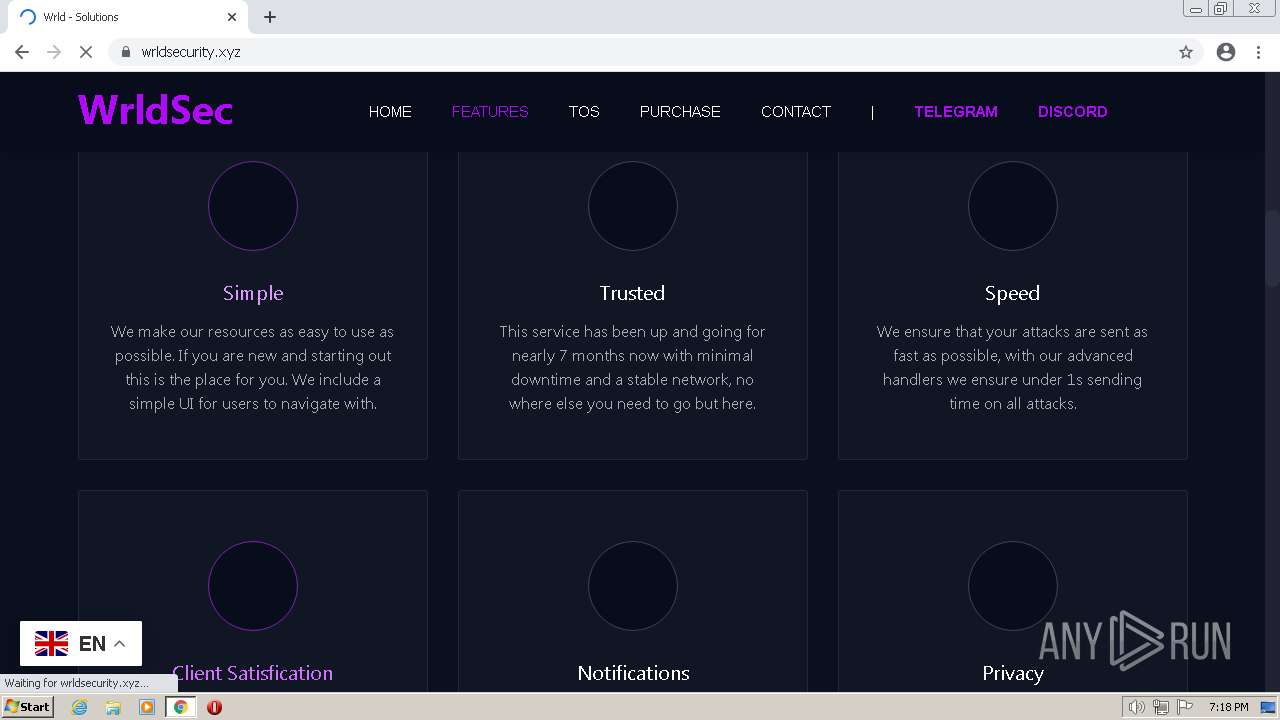Go to the HOME menu item
Image resolution: width=1280 pixels, height=720 pixels.
390,112
